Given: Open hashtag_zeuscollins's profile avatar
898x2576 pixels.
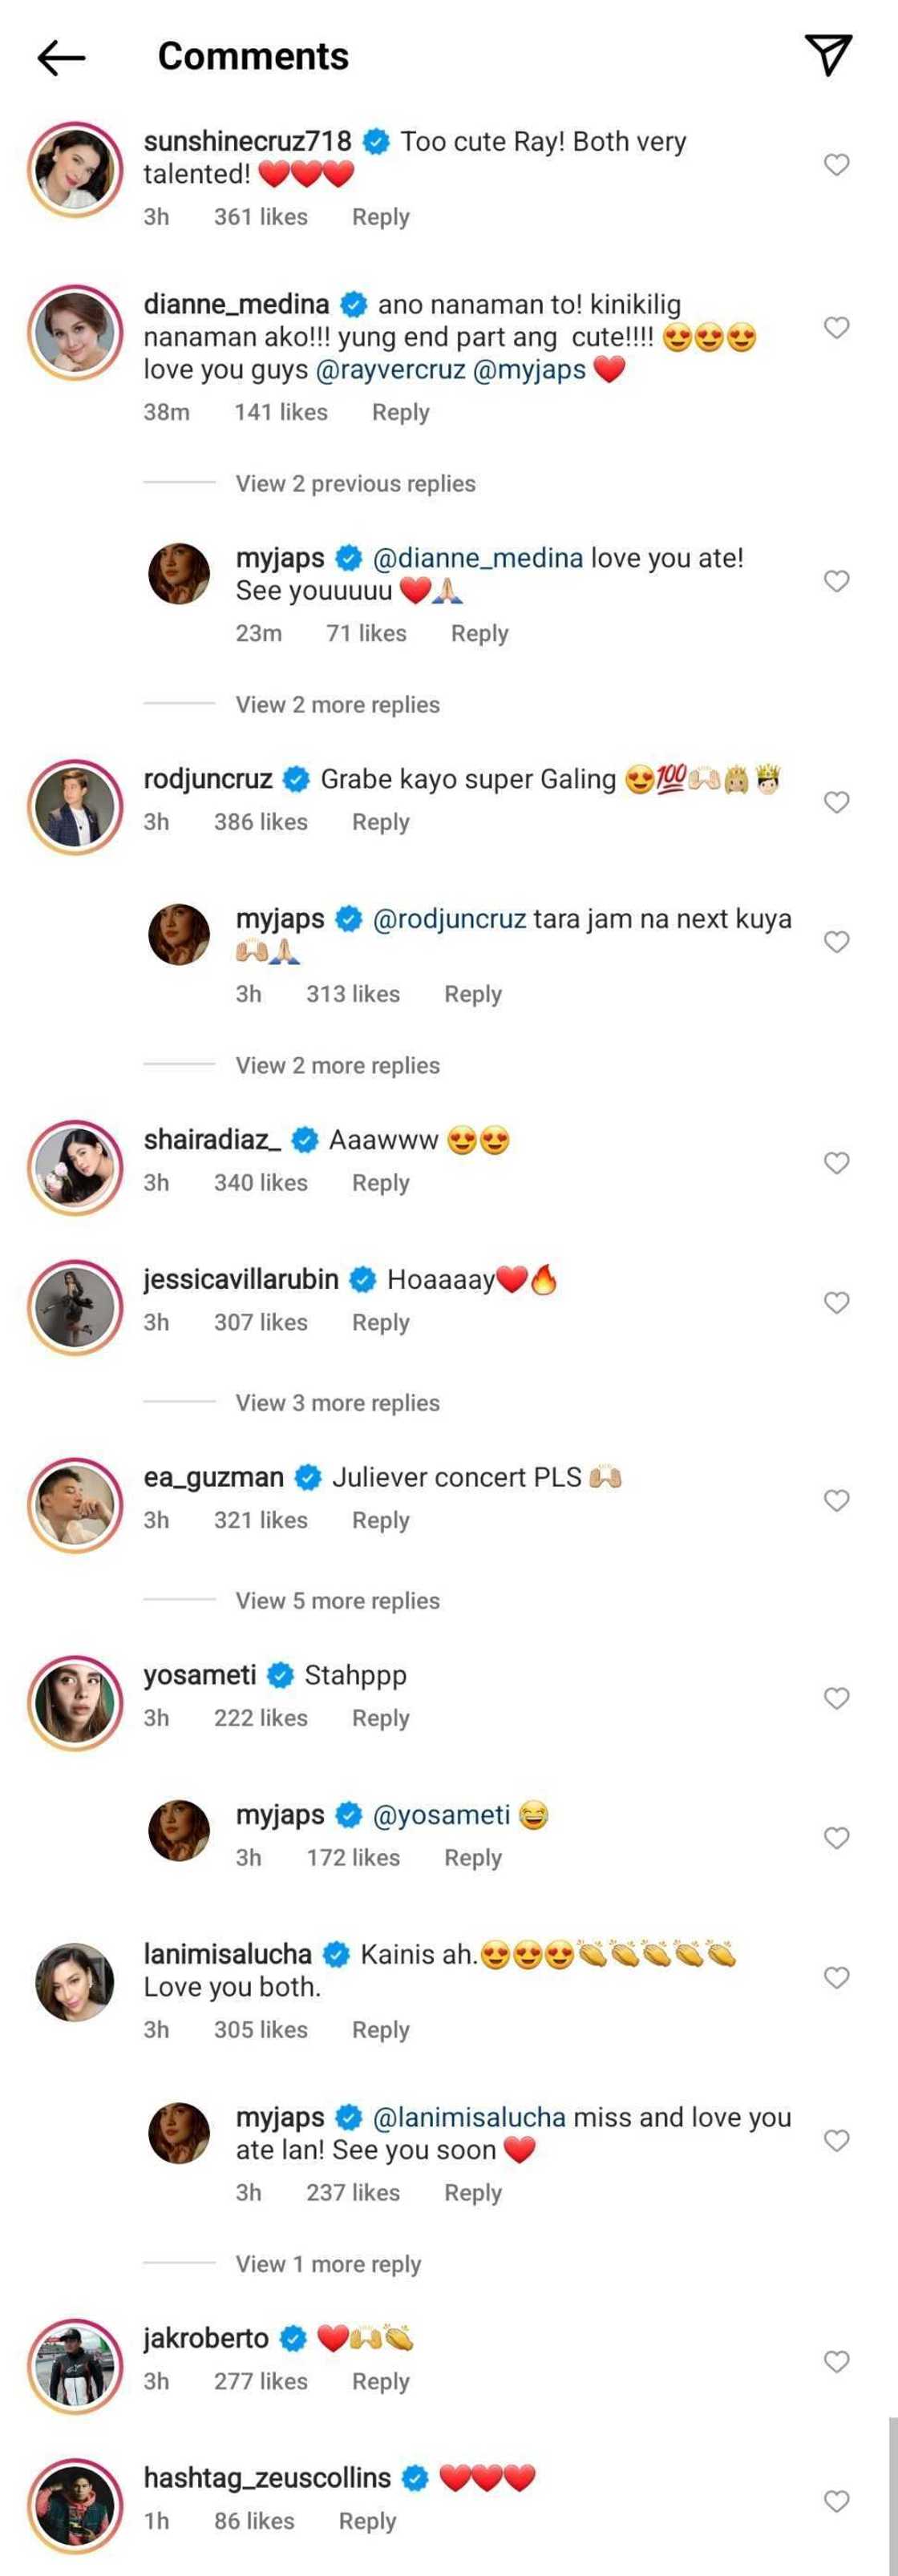Looking at the screenshot, I should pyautogui.click(x=74, y=2506).
